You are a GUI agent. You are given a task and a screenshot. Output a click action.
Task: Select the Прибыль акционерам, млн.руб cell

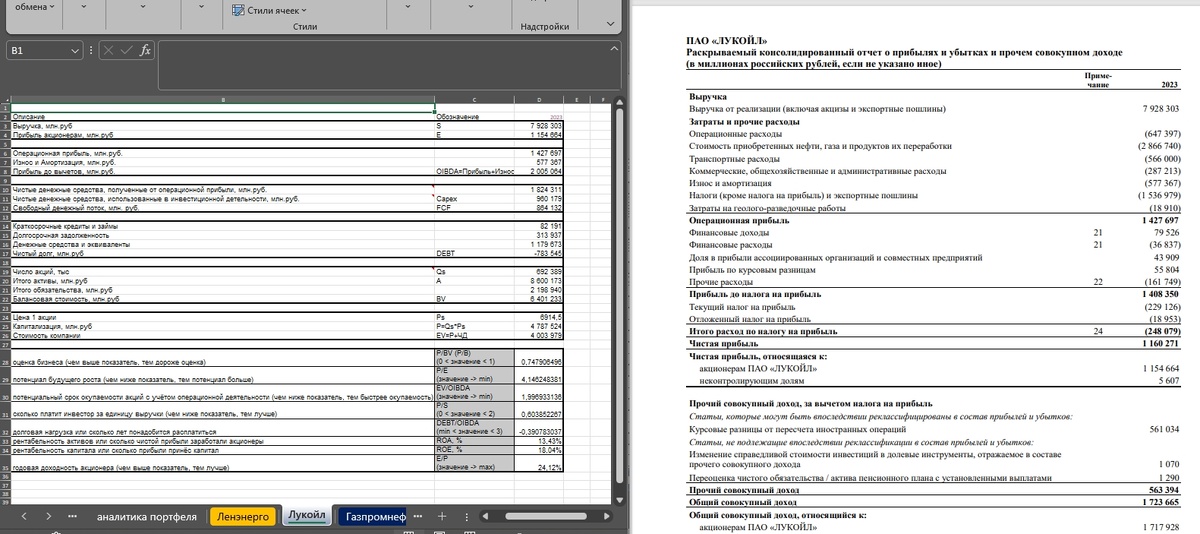tap(222, 133)
